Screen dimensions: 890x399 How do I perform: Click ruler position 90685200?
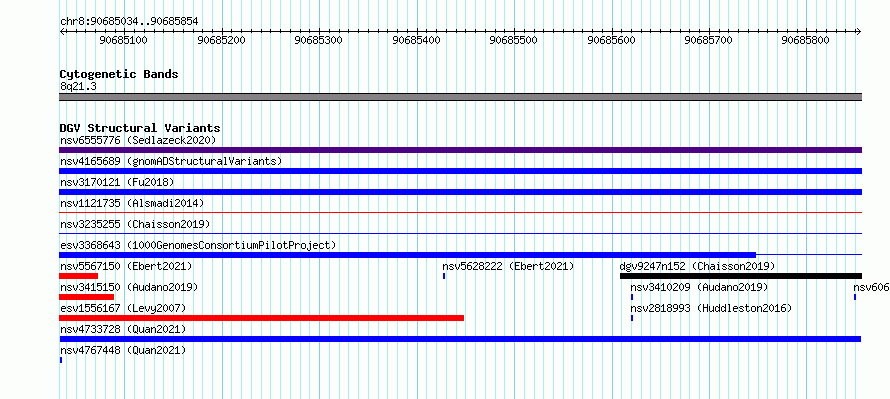coord(221,40)
